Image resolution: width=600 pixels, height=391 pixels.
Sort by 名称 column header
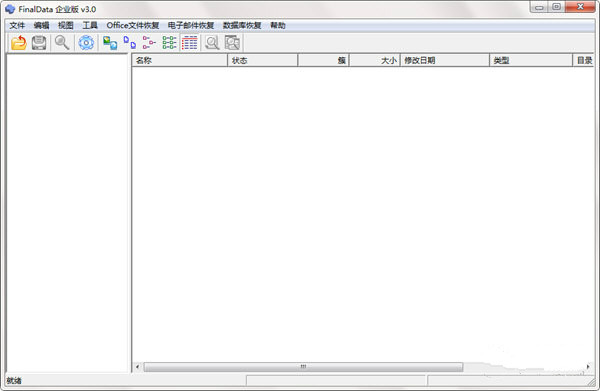click(x=179, y=60)
